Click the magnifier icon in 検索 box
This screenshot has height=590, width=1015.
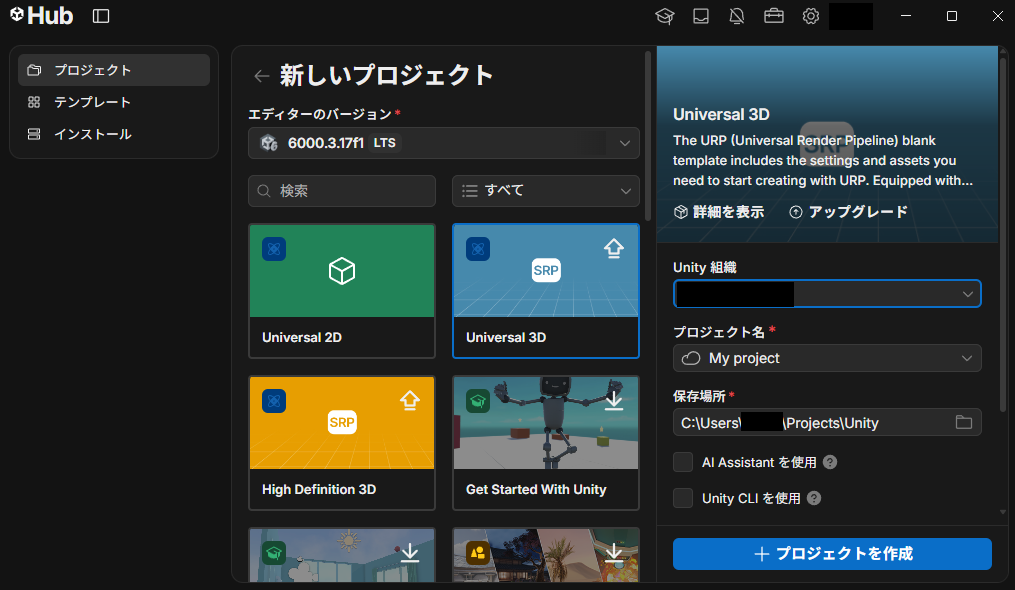pyautogui.click(x=263, y=191)
